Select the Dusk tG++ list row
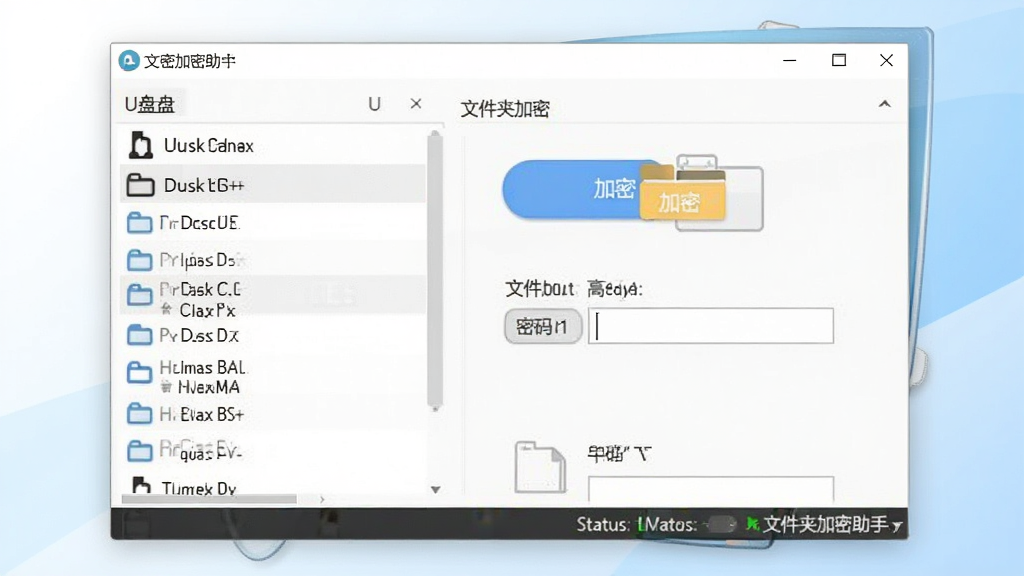The width and height of the screenshot is (1024, 576). [273, 185]
